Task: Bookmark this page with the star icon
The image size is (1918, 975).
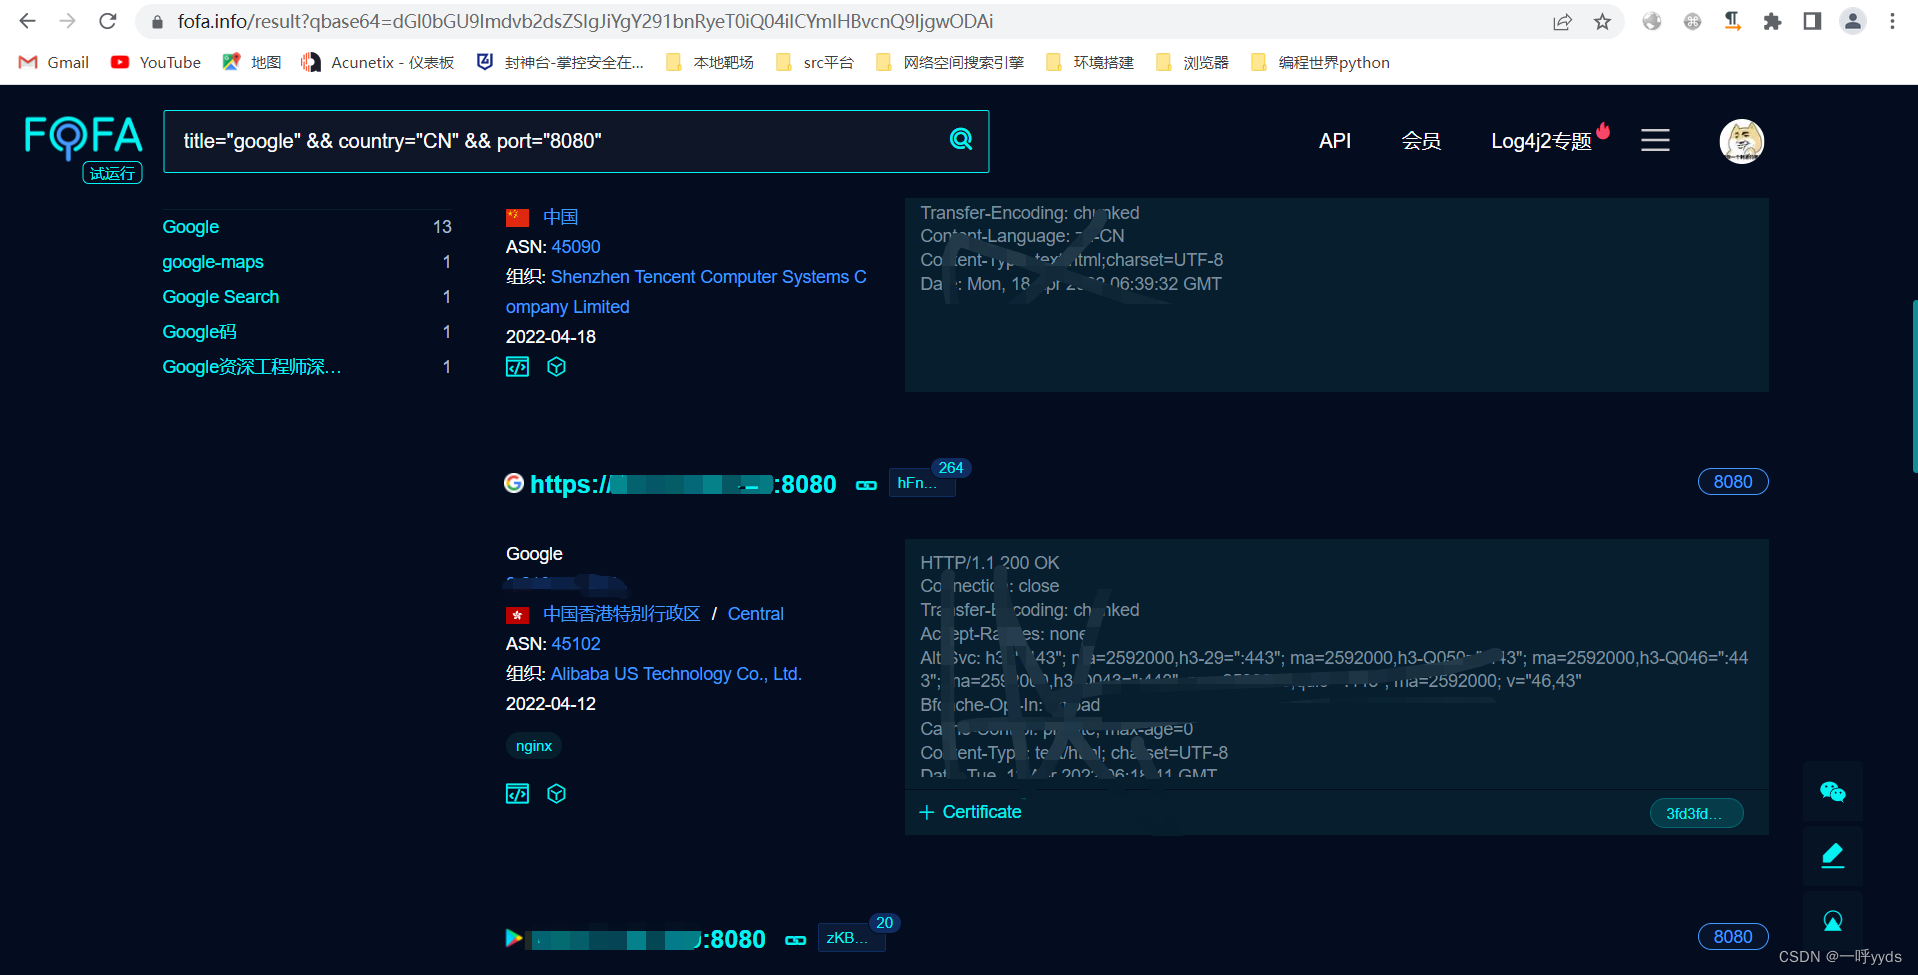Action: click(x=1602, y=21)
